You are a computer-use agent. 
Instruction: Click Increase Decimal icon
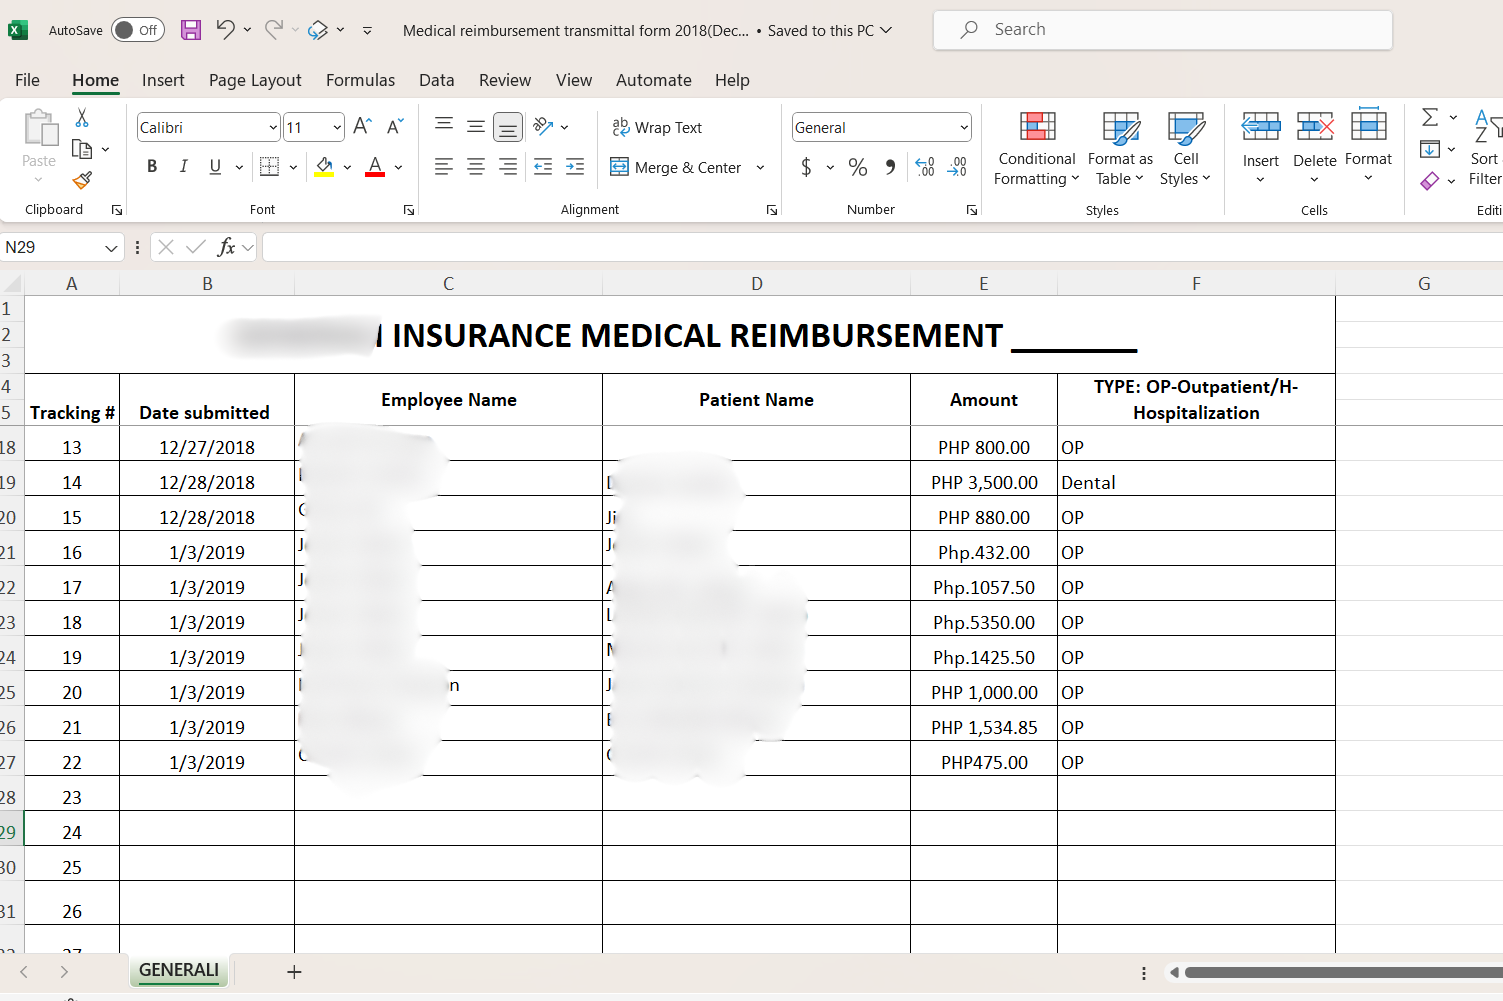coord(925,167)
